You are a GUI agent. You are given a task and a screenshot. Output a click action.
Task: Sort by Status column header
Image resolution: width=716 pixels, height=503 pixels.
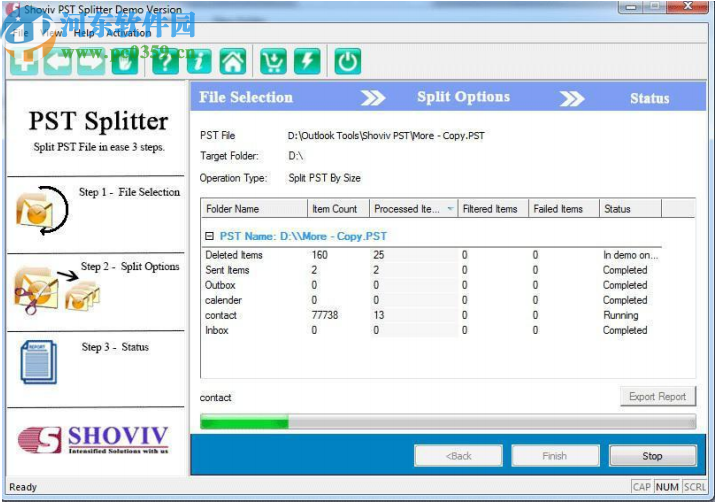pos(630,209)
